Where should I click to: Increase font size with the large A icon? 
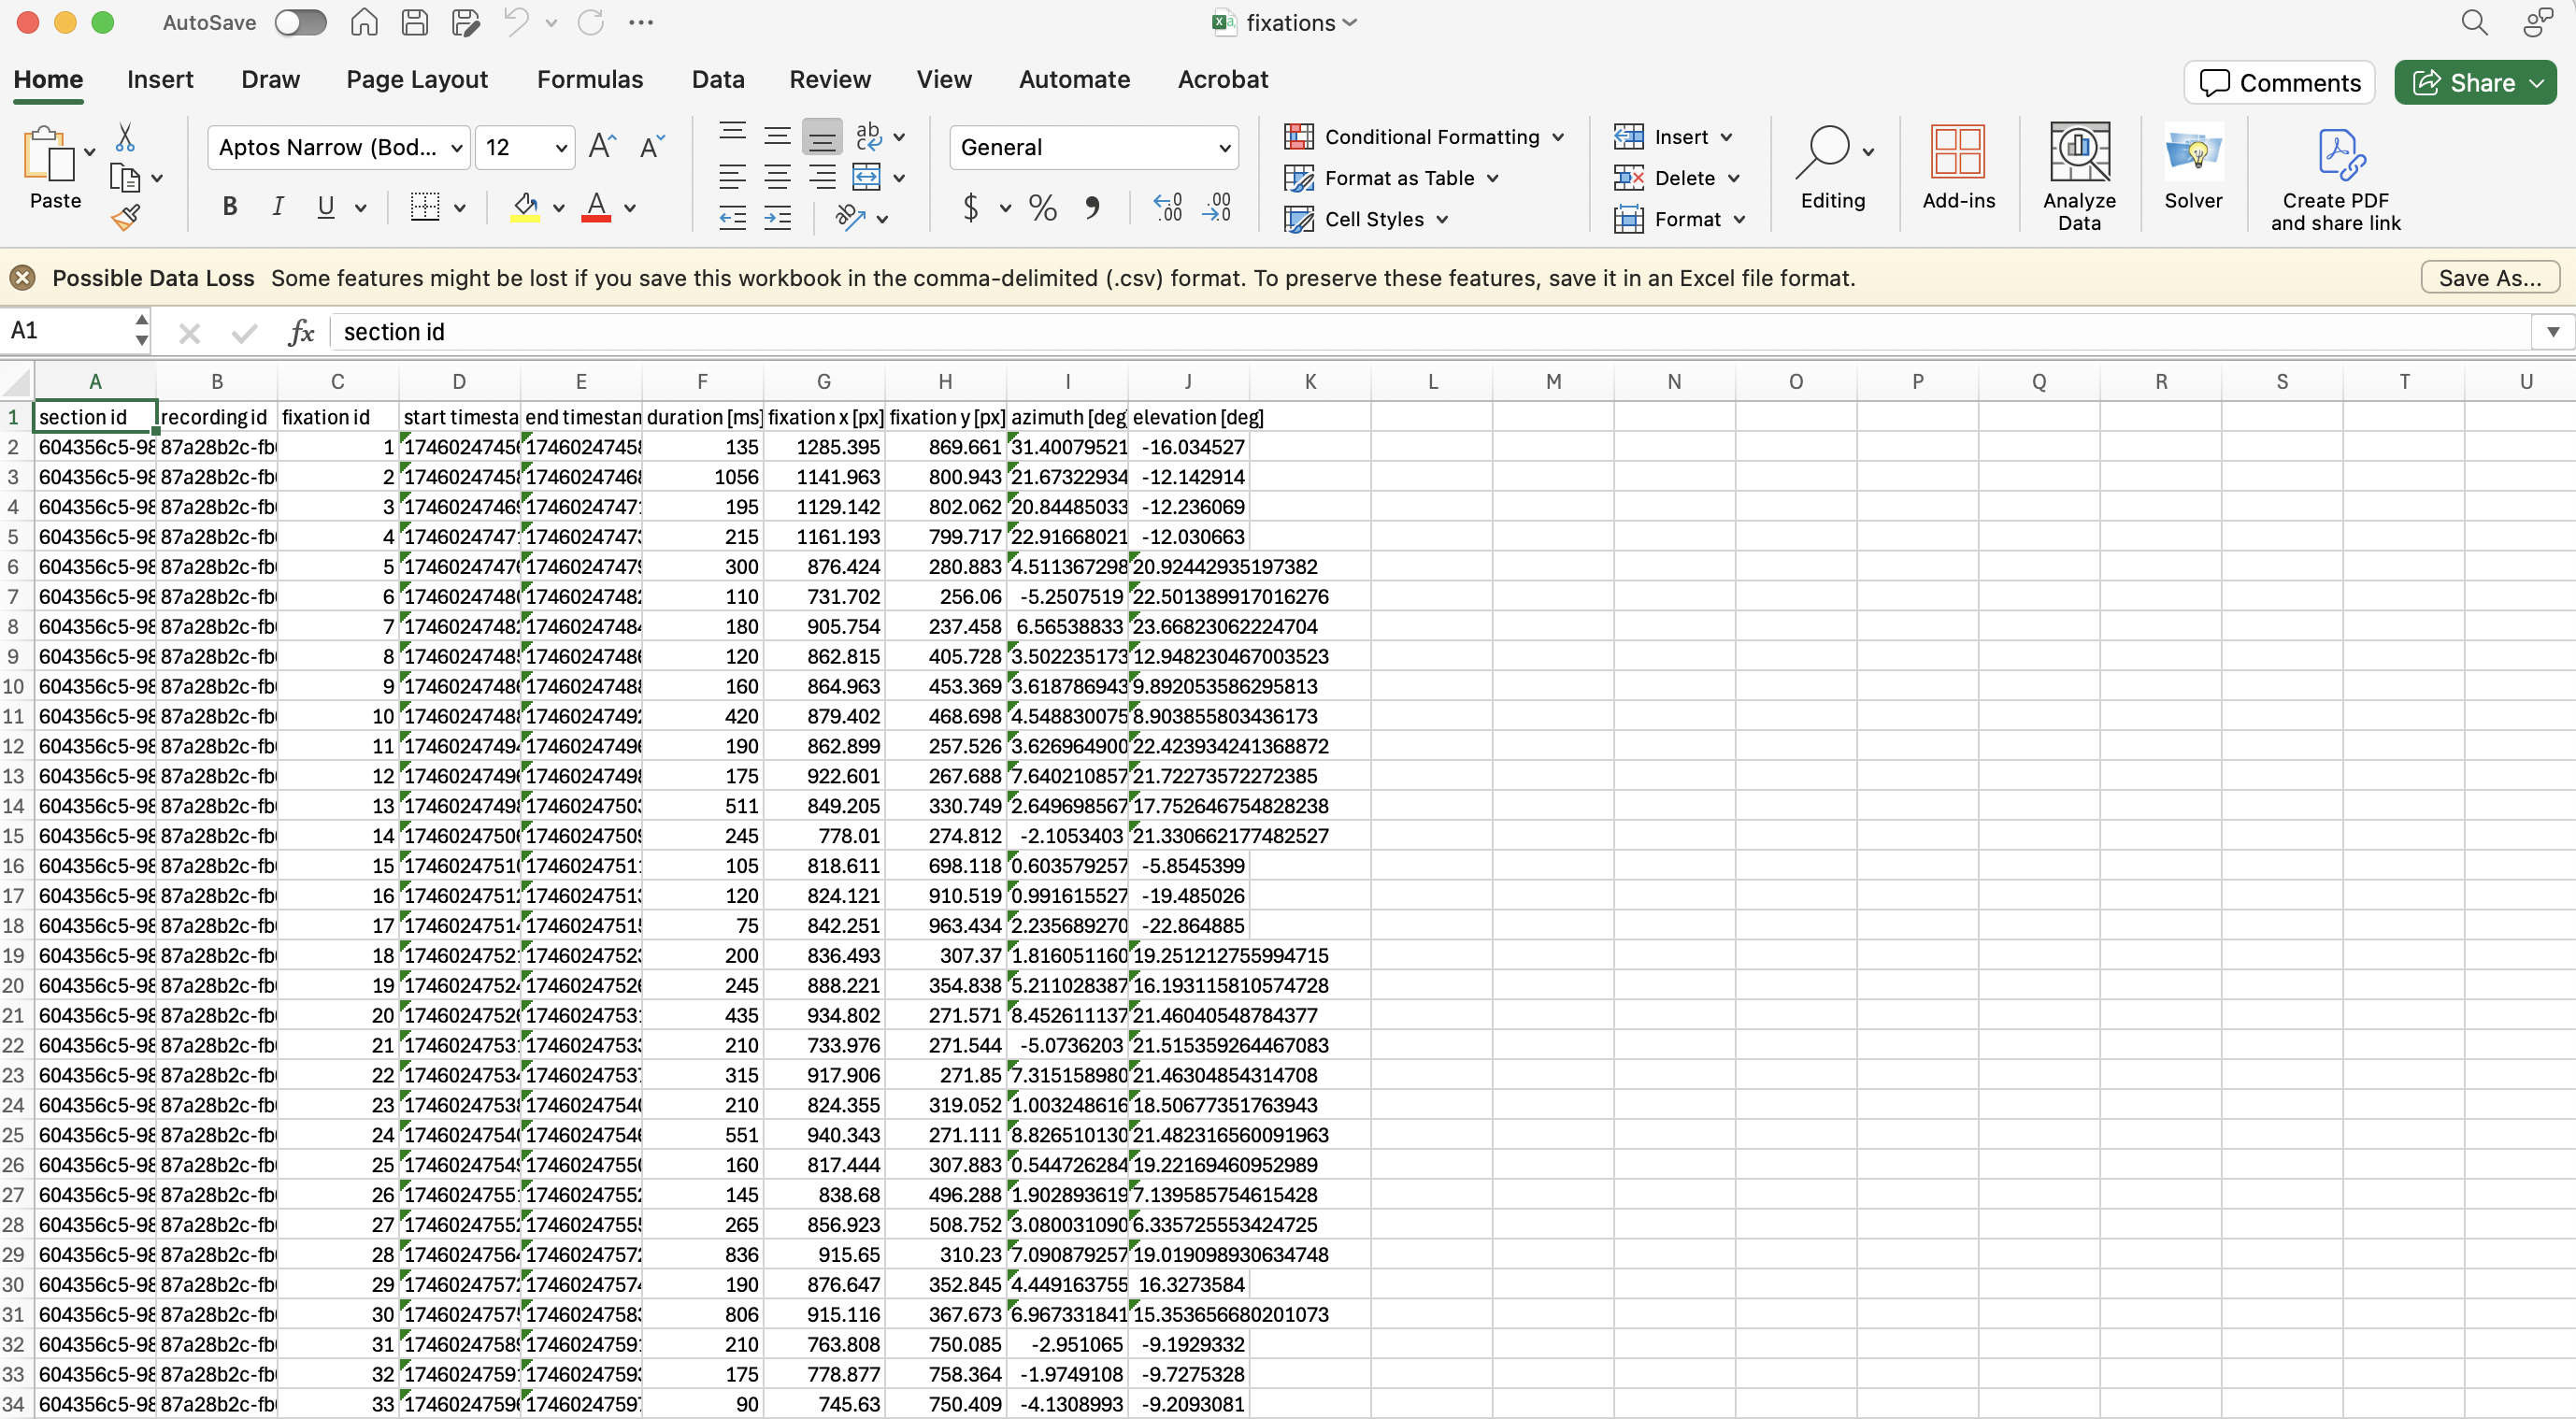click(x=602, y=147)
